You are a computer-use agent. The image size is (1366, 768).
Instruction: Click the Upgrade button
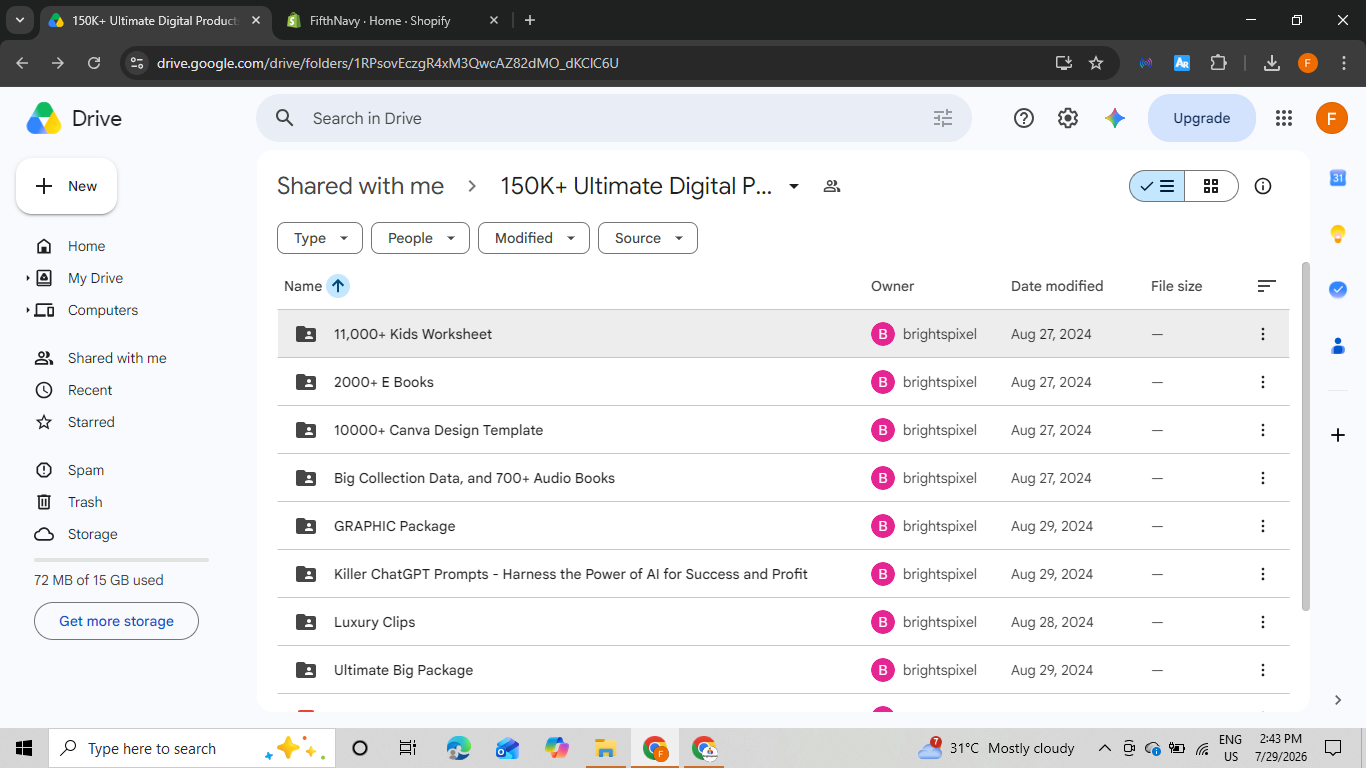1201,118
